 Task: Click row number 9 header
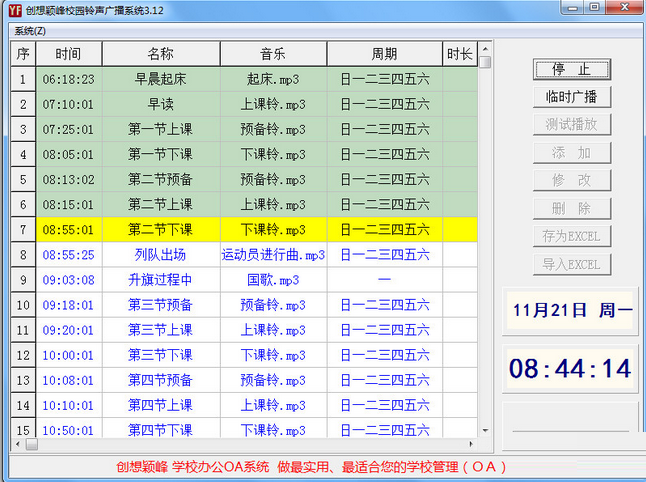(23, 280)
